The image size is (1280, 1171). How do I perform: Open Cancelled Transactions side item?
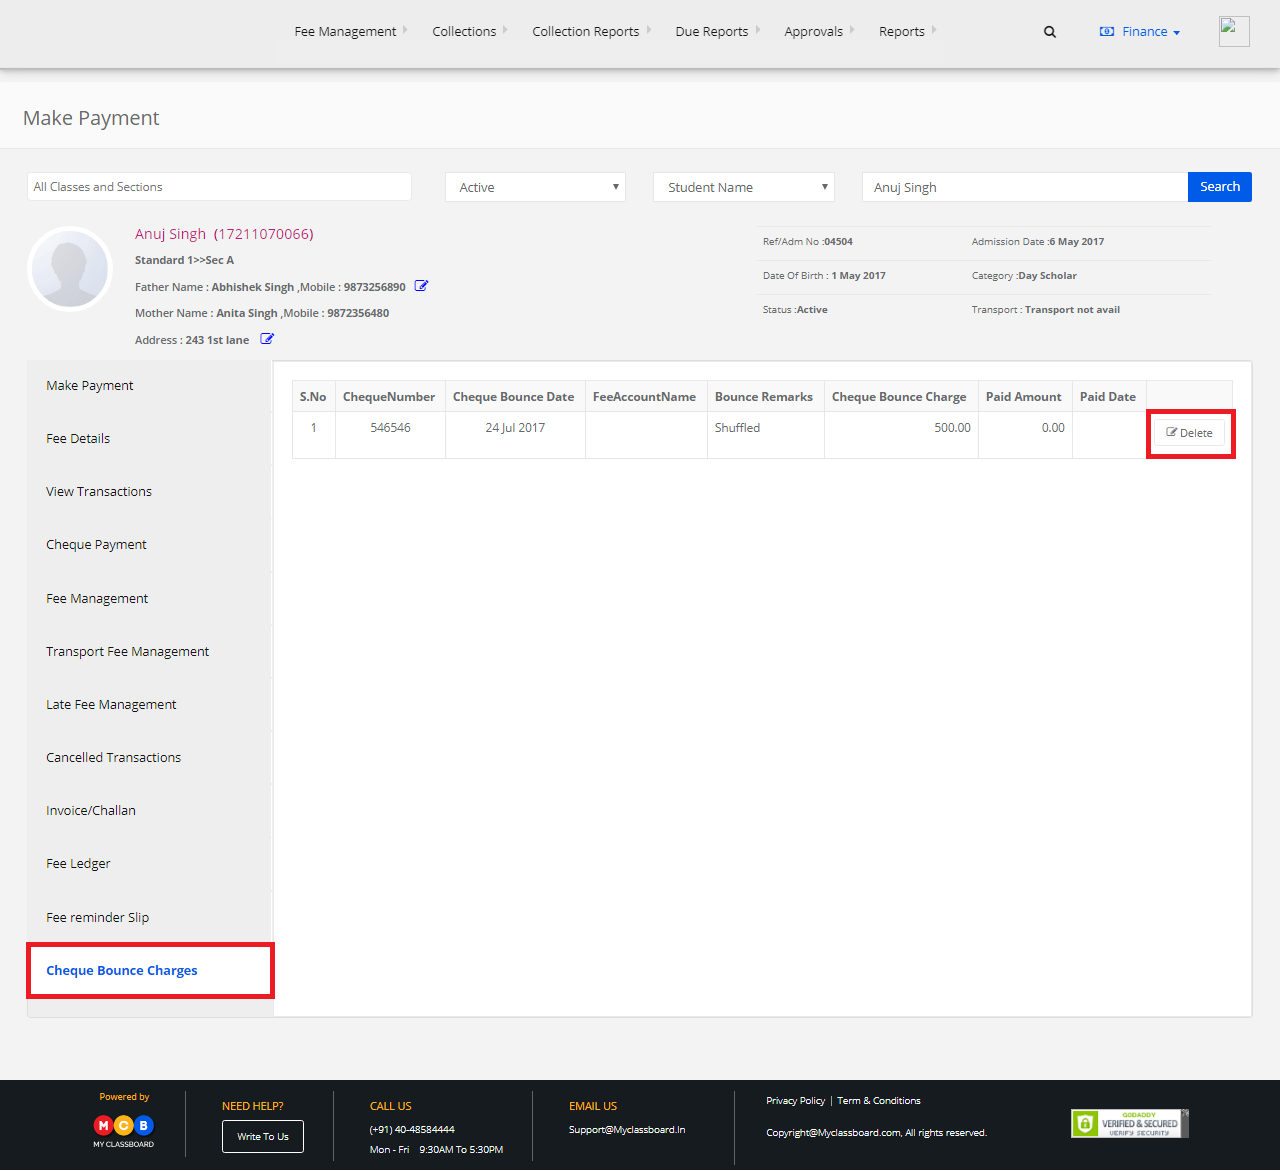[x=149, y=758]
